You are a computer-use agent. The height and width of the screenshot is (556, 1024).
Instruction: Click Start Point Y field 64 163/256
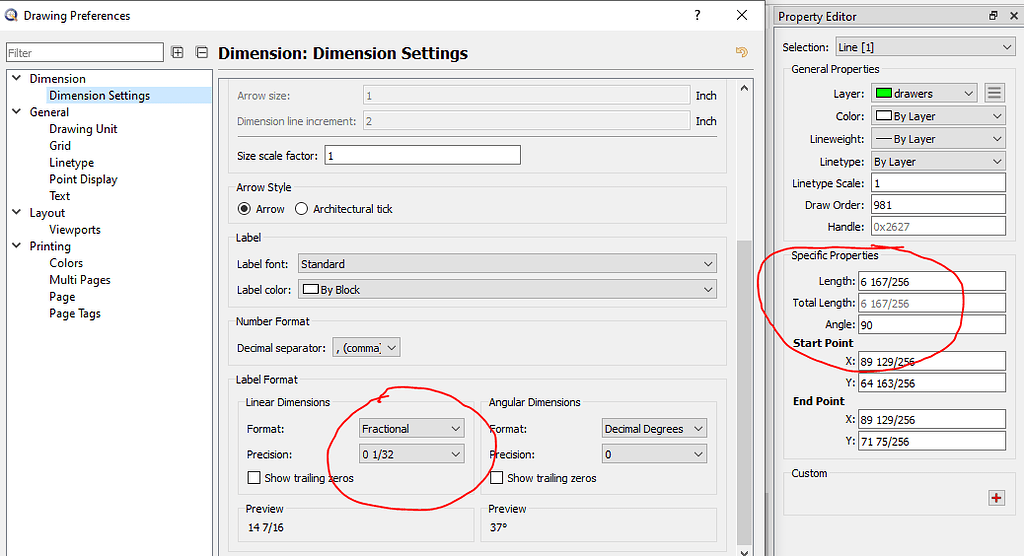[932, 383]
